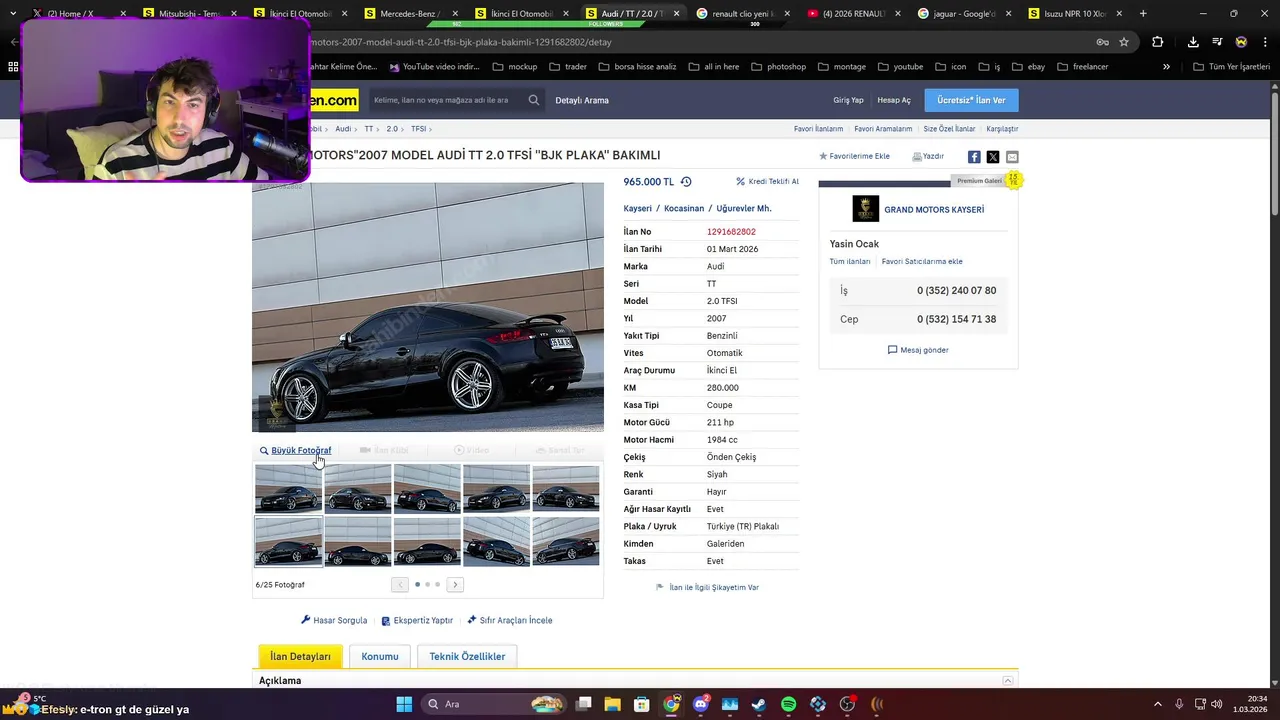Viewport: 1280px width, 720px height.
Task: Click the Tüm ilanları seller link
Action: click(850, 261)
